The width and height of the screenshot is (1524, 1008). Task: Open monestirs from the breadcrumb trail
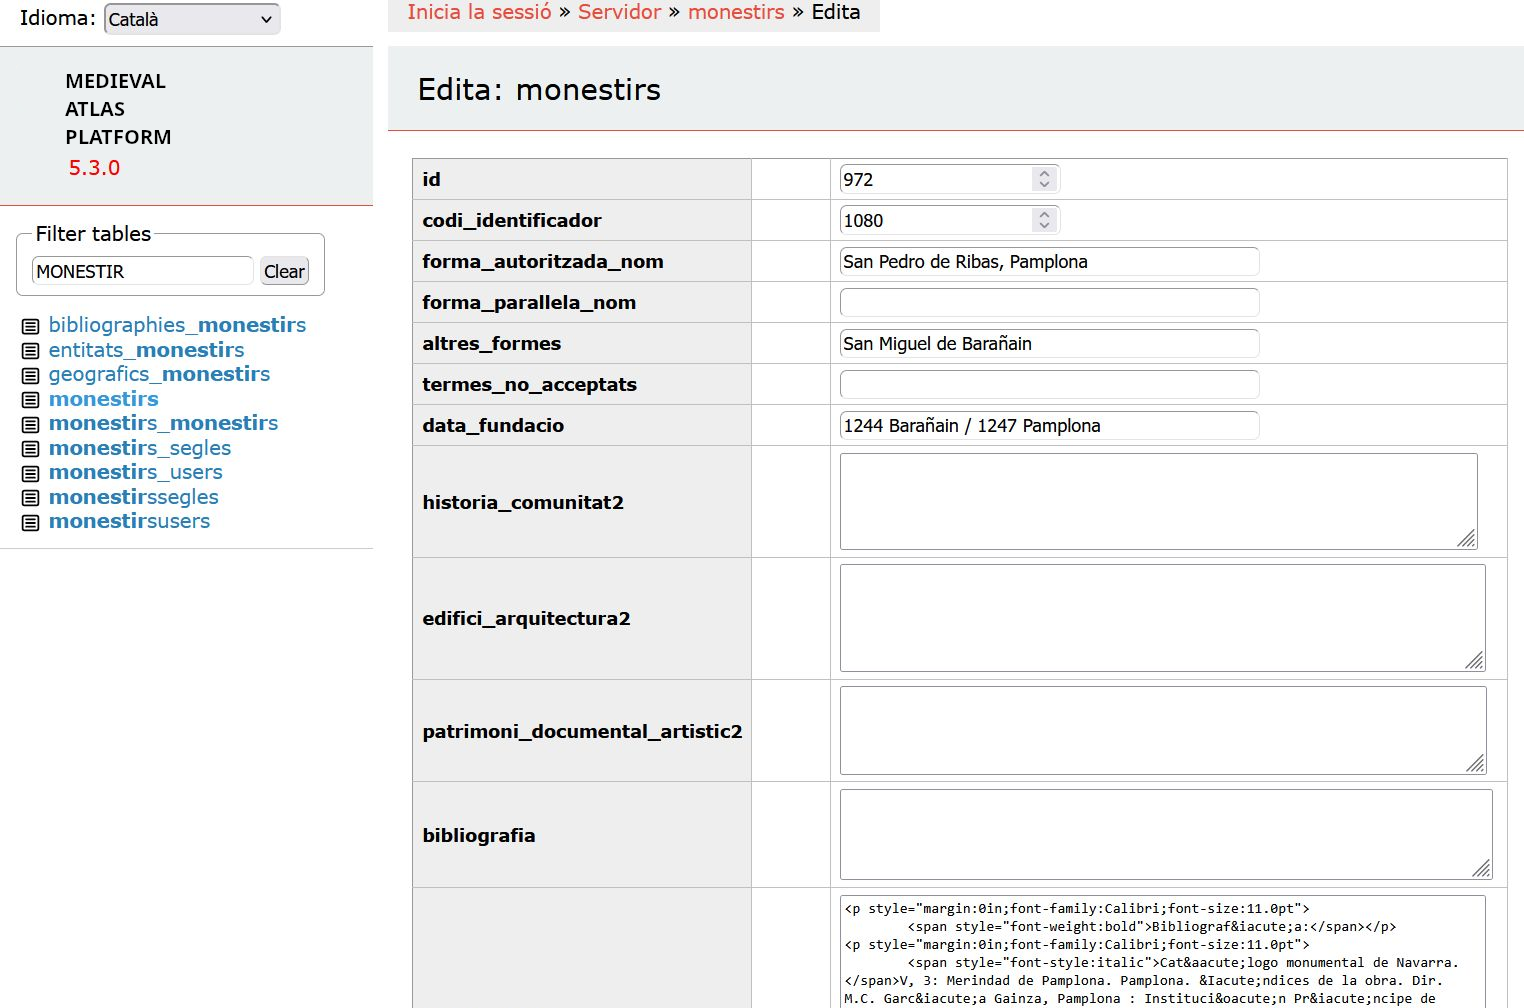736,12
